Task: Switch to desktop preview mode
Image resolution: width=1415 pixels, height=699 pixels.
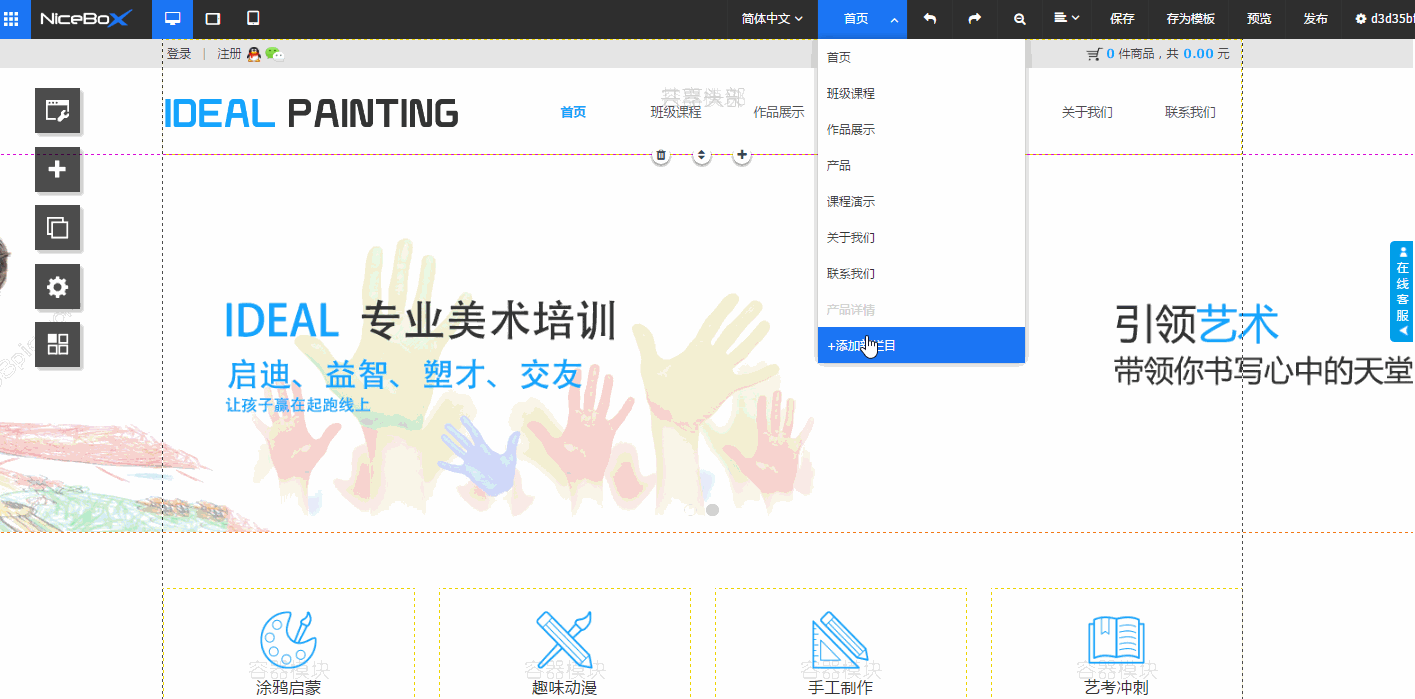Action: click(173, 19)
